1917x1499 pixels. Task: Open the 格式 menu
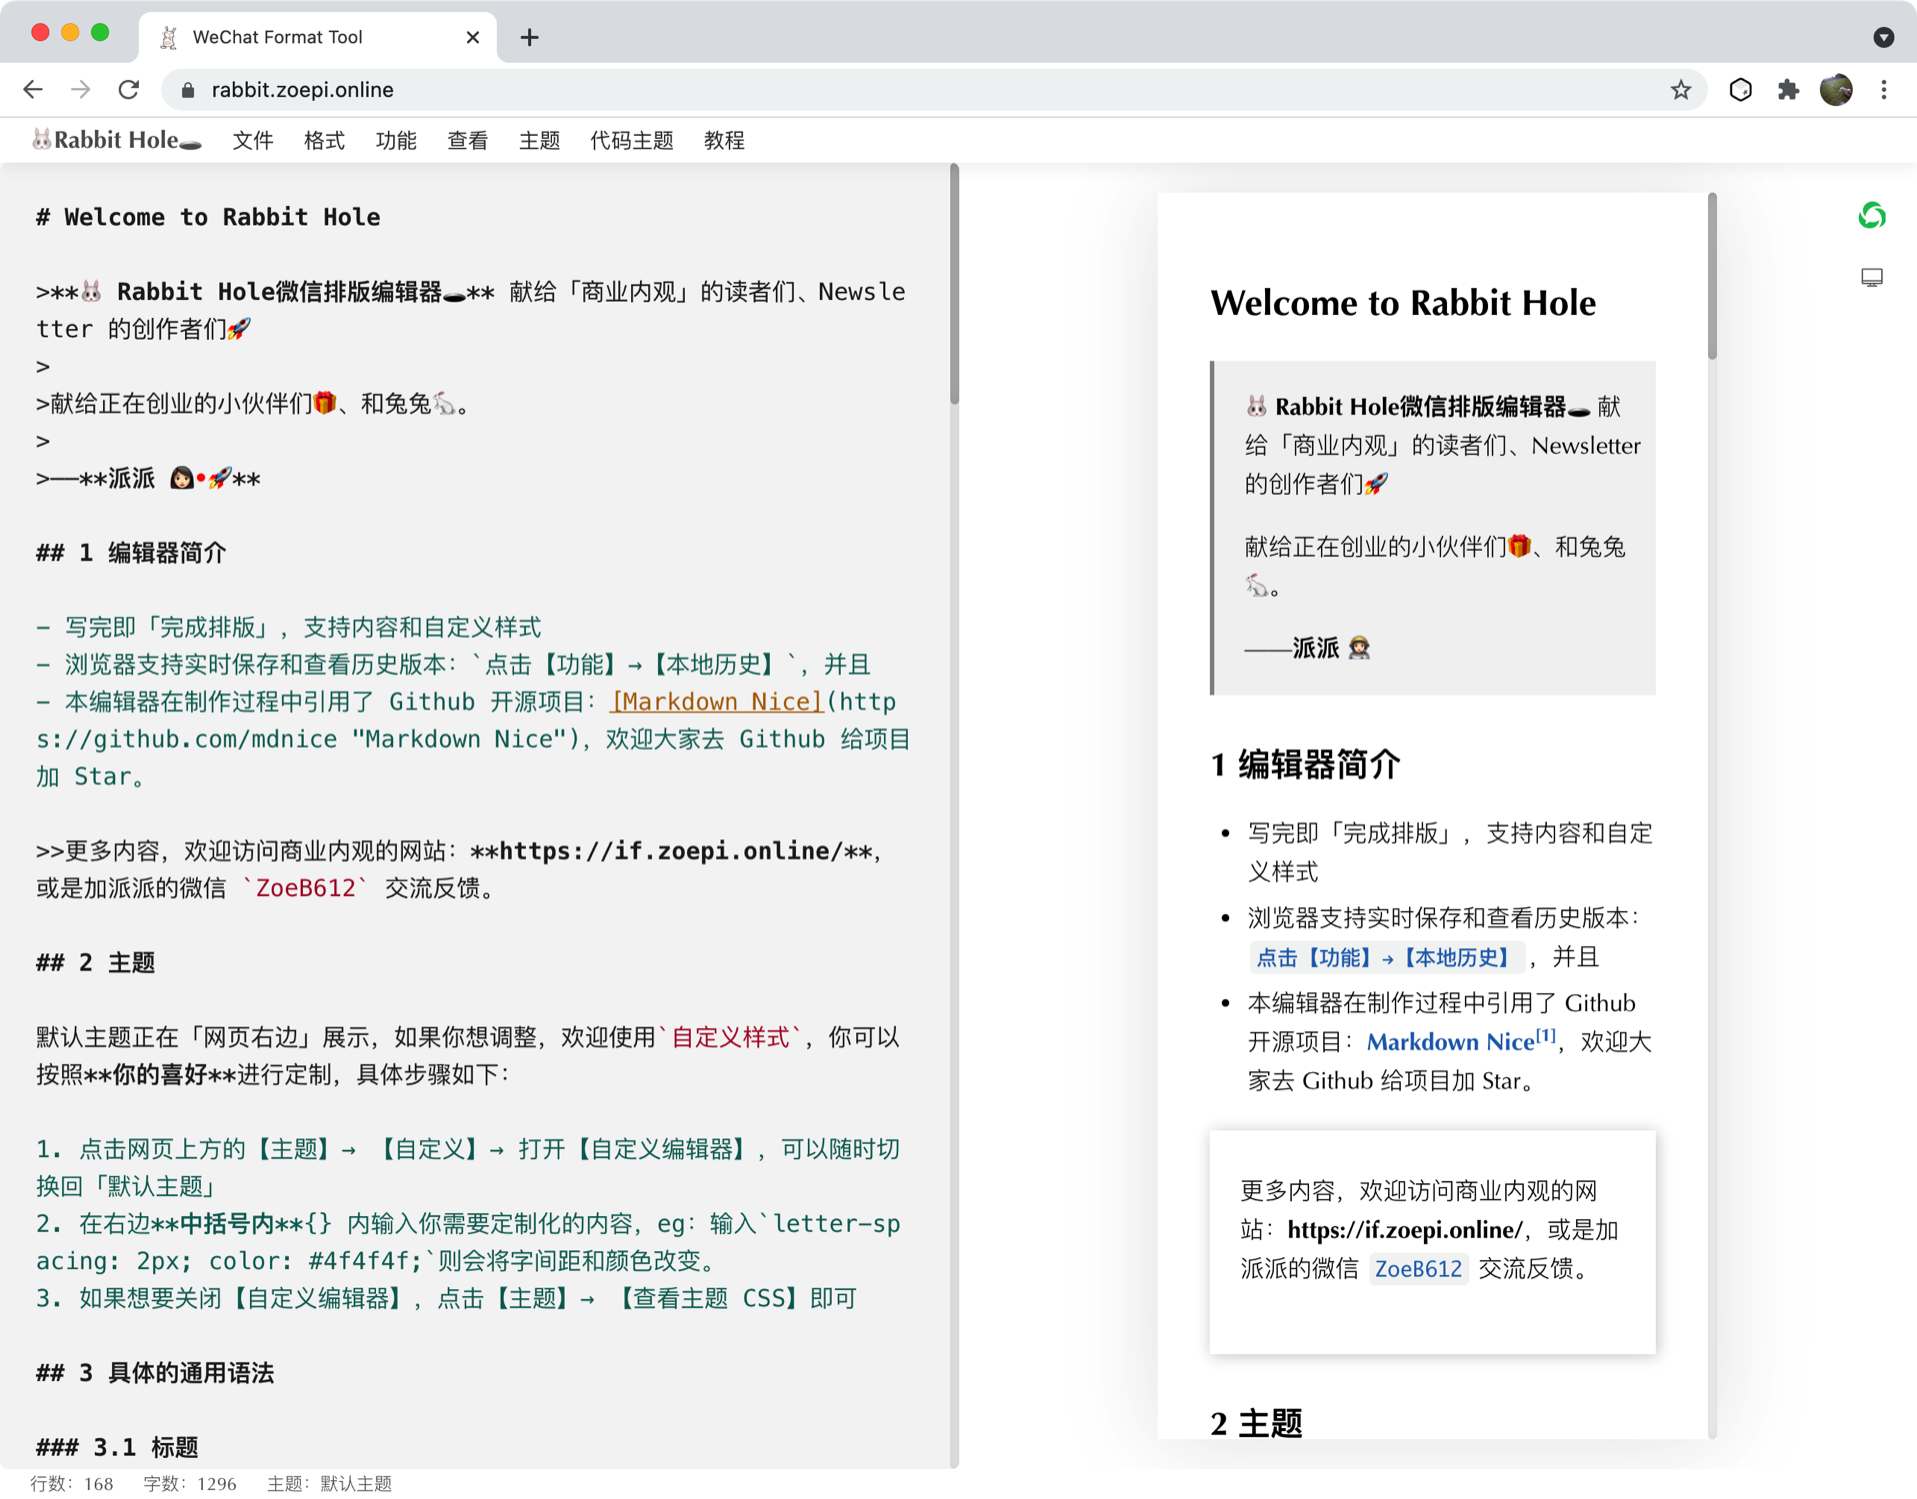pos(324,141)
